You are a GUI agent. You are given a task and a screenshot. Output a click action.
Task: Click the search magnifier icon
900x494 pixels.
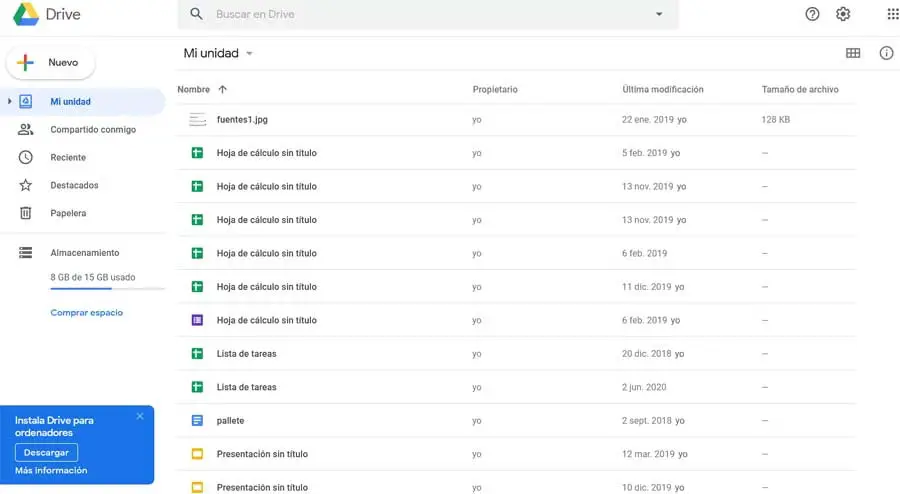tap(196, 14)
